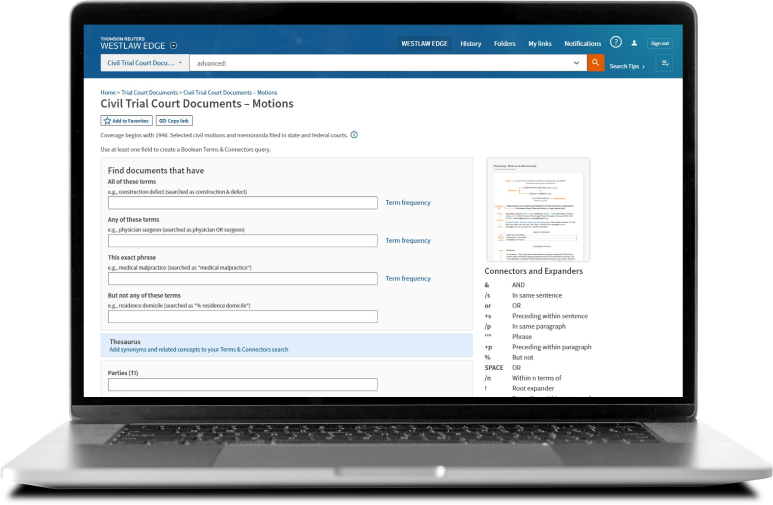The height and width of the screenshot is (505, 773).
Task: Click the Sign out button
Action: pyautogui.click(x=660, y=43)
